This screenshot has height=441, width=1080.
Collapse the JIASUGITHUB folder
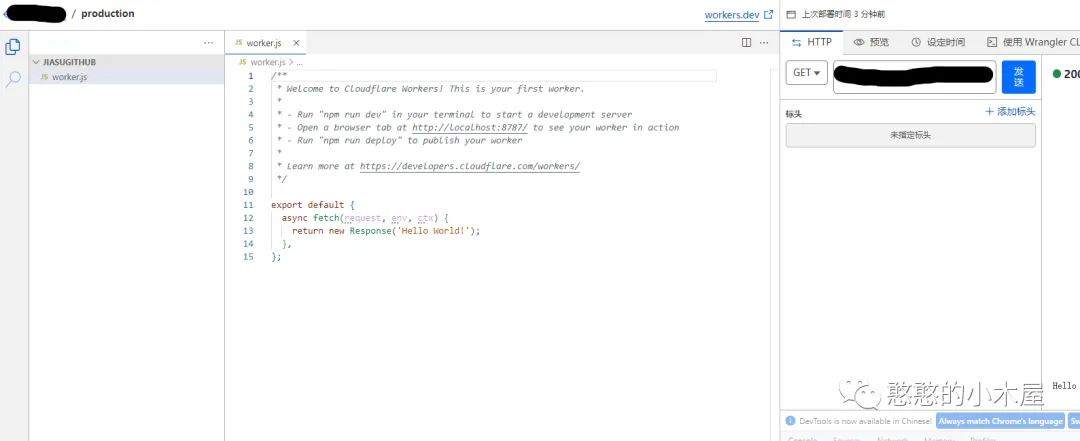point(37,62)
